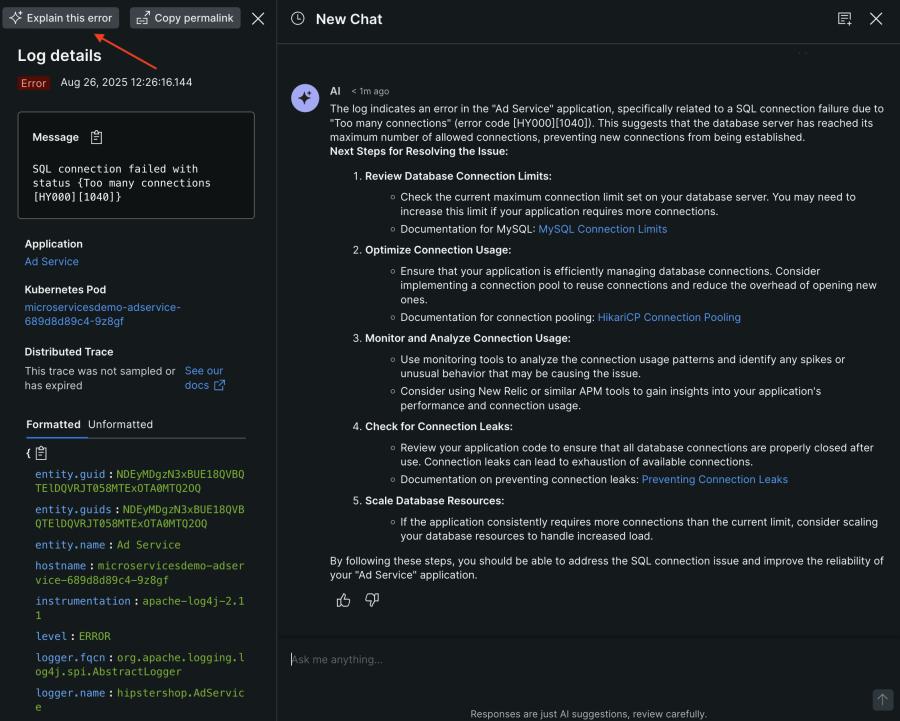
Task: Select the logger.name attribute key
Action: click(70, 693)
